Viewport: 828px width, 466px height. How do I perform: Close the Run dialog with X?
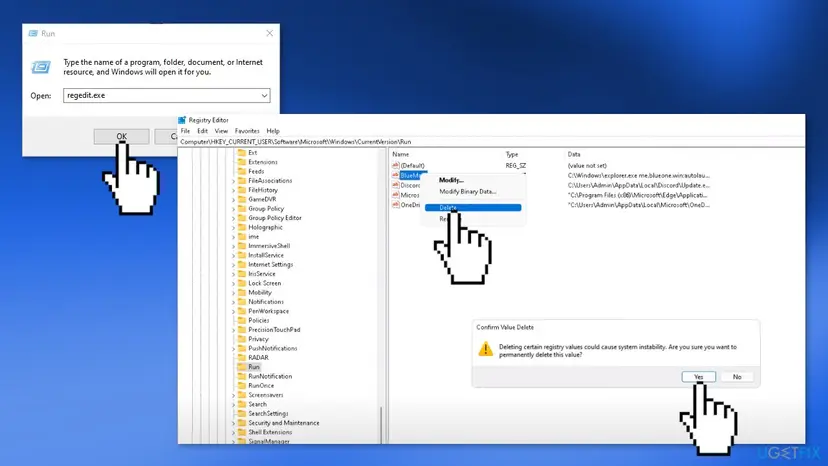270,33
